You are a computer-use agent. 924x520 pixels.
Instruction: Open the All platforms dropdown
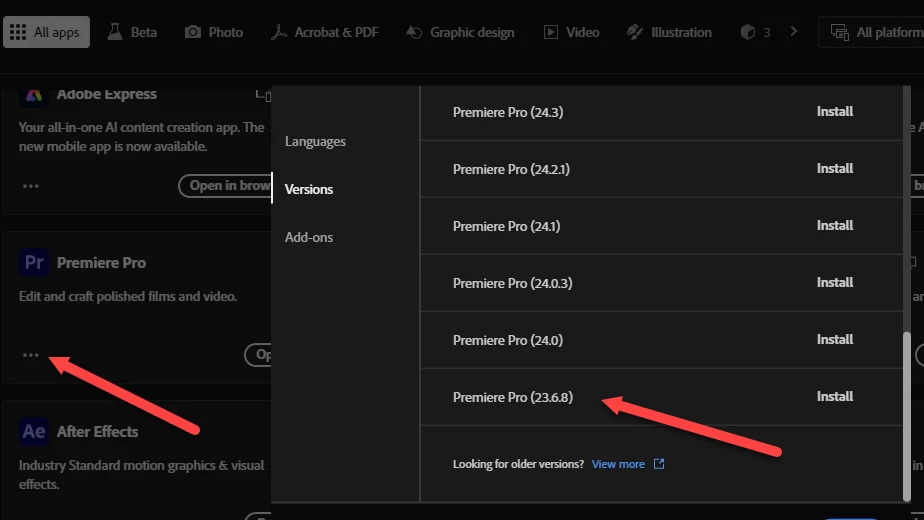click(x=872, y=32)
